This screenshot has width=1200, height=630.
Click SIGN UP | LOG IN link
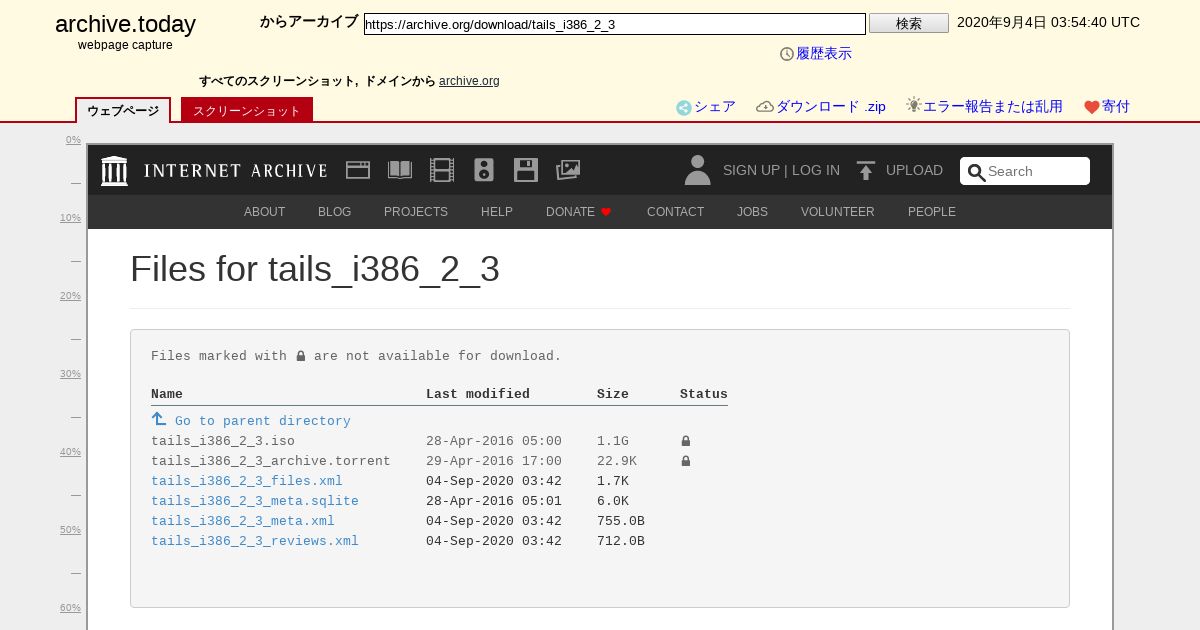(781, 170)
